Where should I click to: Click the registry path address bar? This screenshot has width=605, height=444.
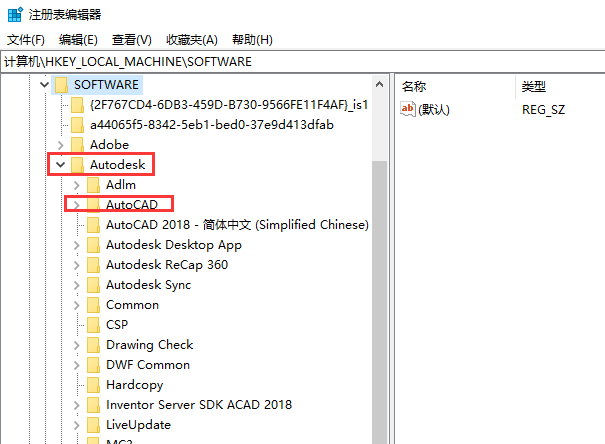click(x=302, y=62)
